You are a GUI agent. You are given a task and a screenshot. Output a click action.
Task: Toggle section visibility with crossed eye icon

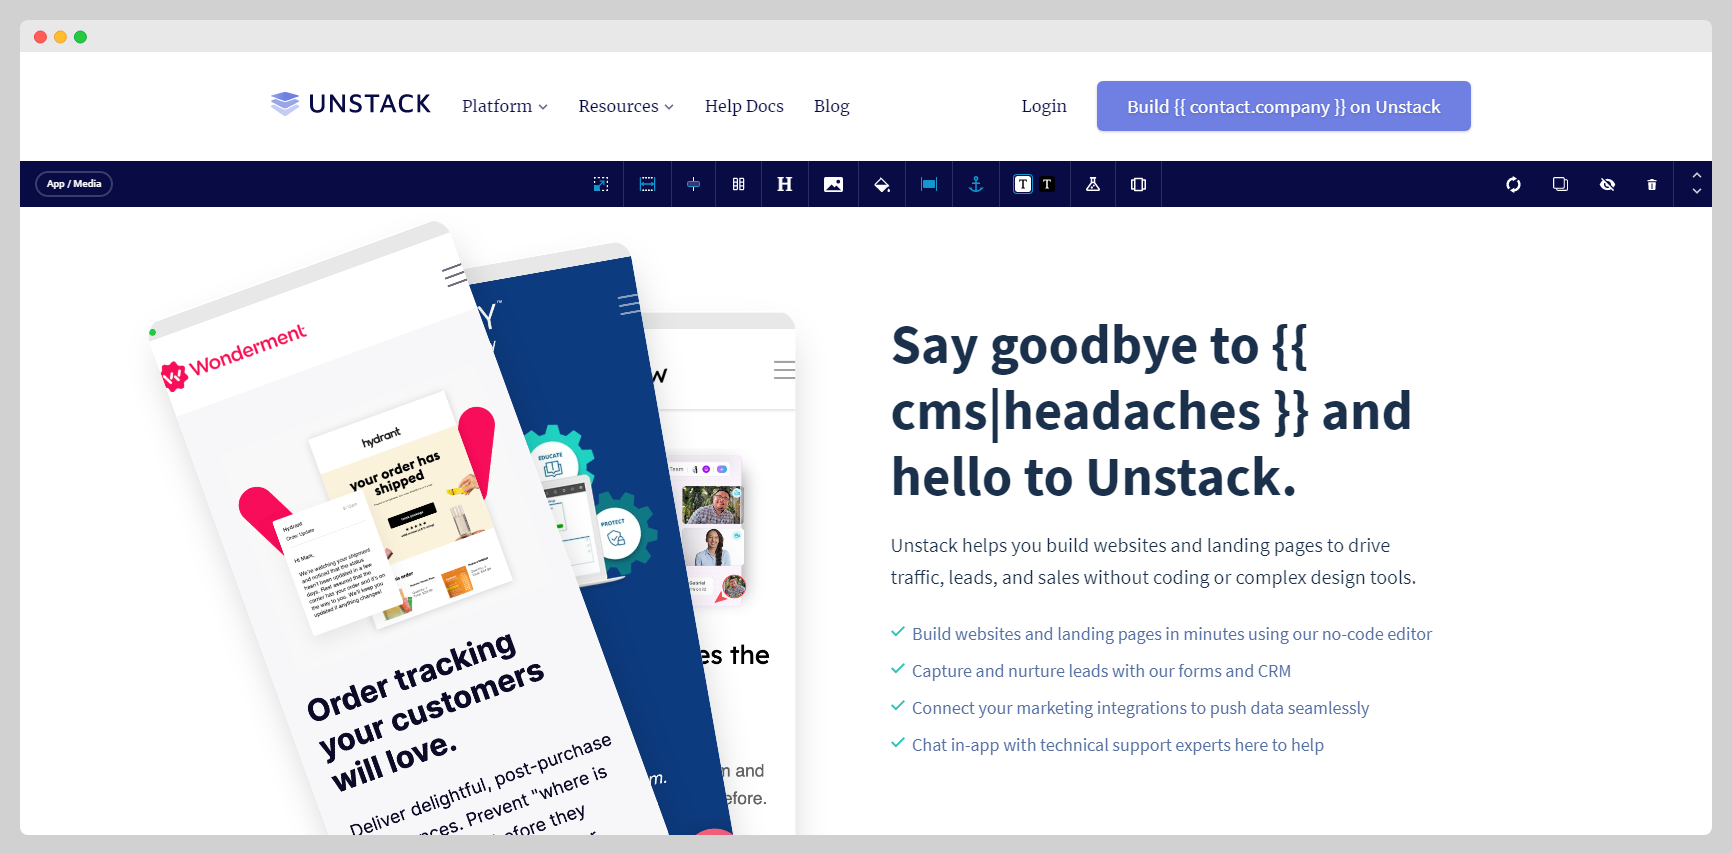pyautogui.click(x=1607, y=184)
